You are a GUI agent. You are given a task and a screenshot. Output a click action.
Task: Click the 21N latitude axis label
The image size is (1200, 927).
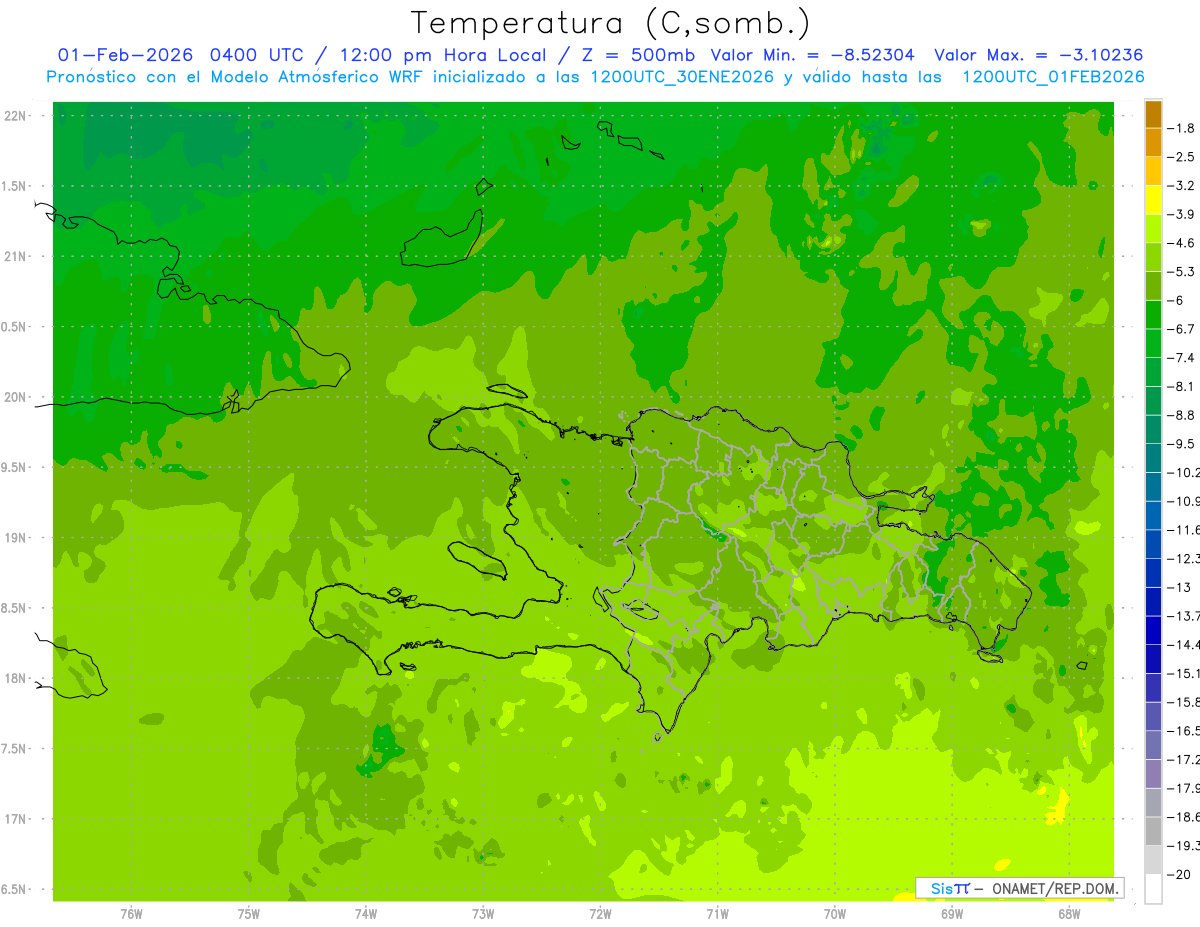click(x=16, y=256)
